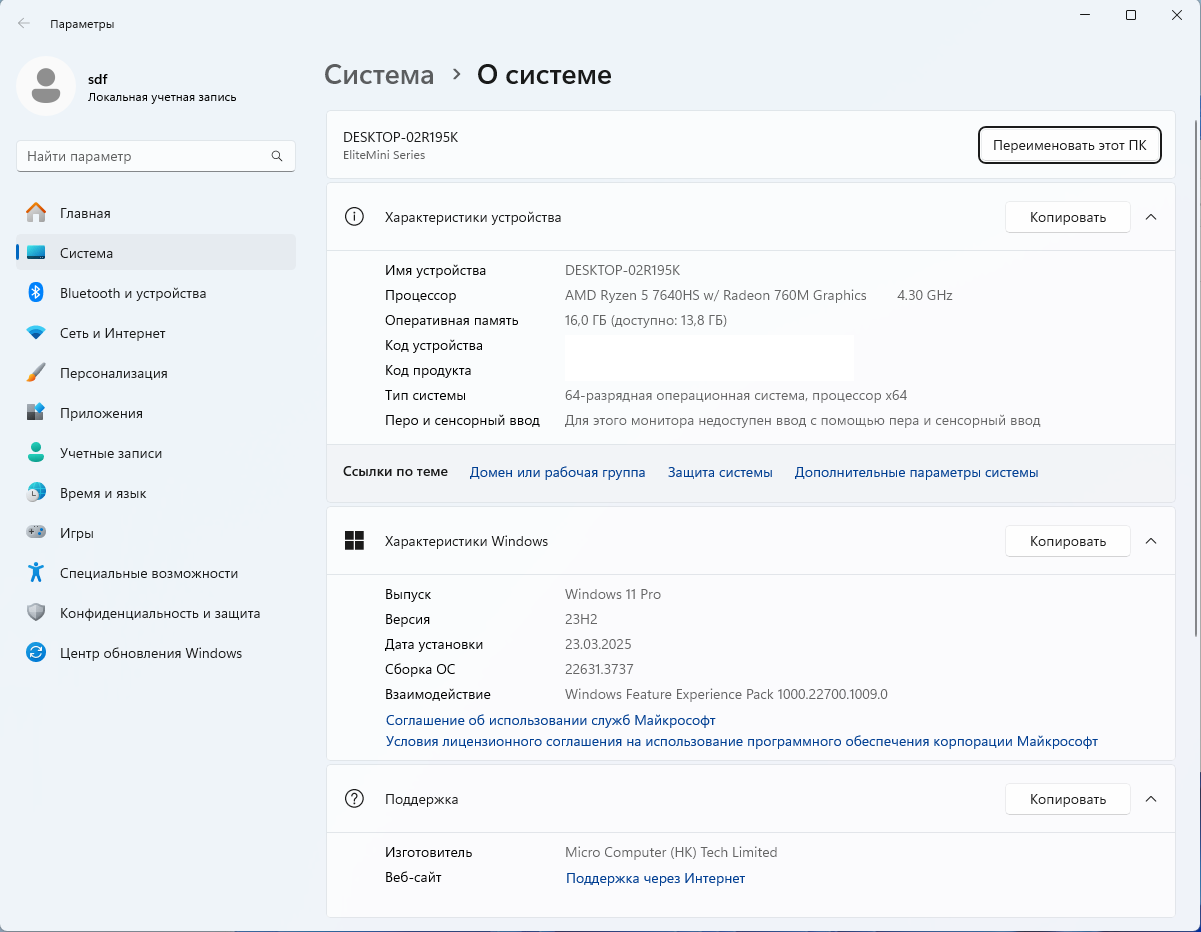
Task: Click the Wi-Fi network icon in sidebar
Action: point(36,333)
